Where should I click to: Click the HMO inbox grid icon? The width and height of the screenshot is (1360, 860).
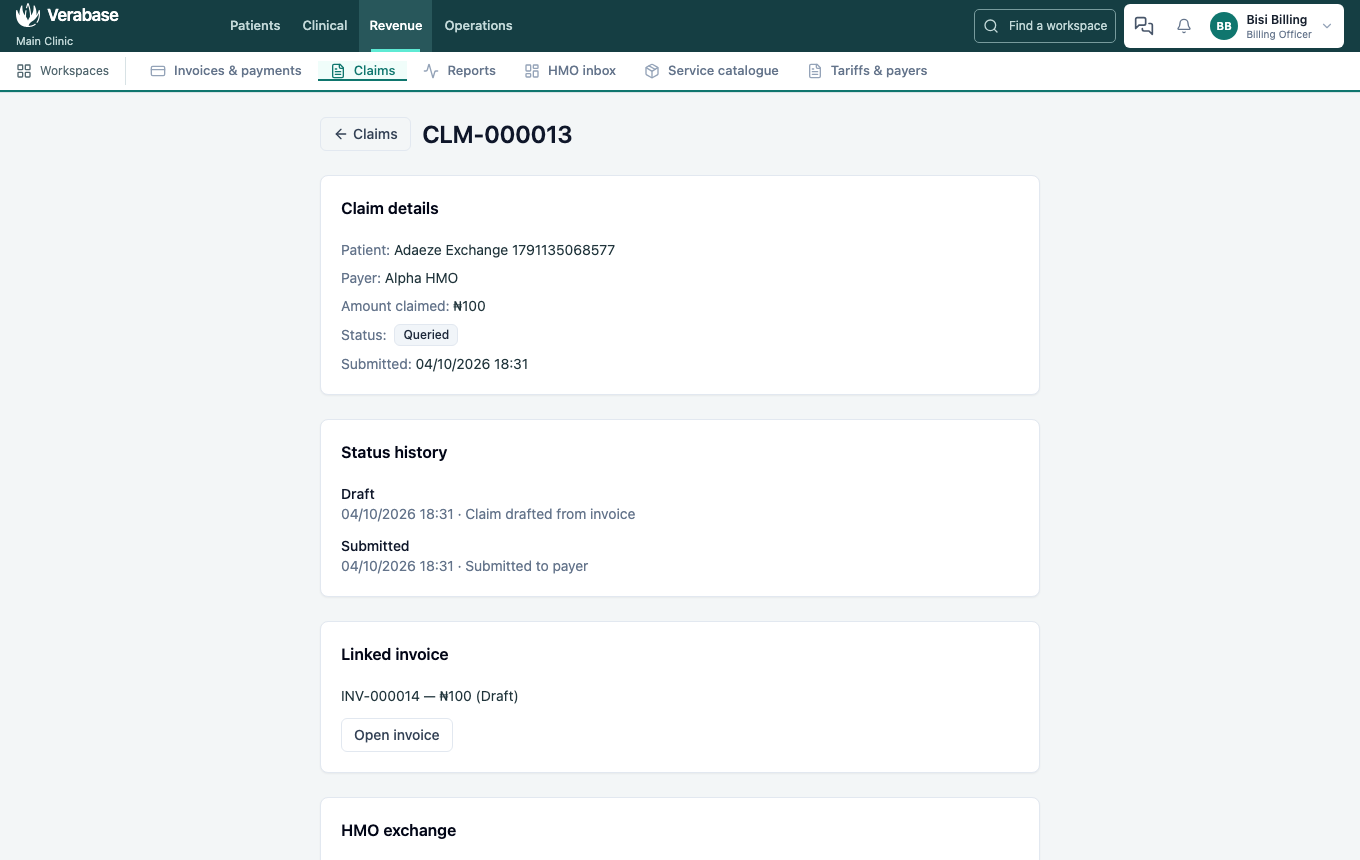(532, 71)
